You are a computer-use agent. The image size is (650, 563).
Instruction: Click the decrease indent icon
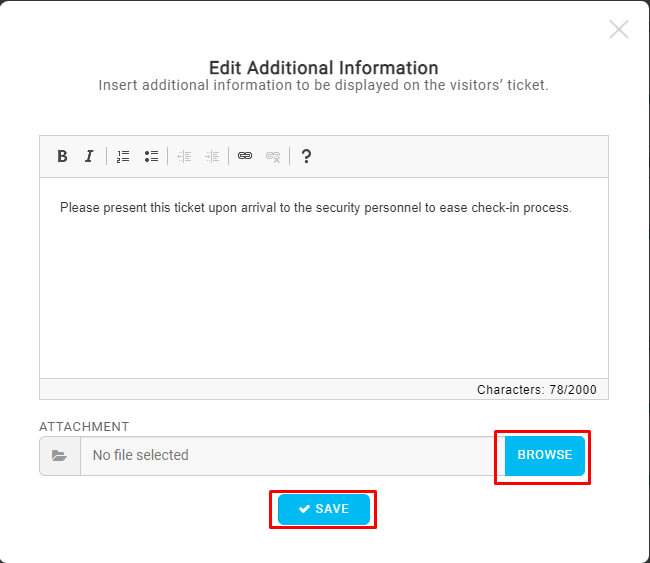click(184, 156)
